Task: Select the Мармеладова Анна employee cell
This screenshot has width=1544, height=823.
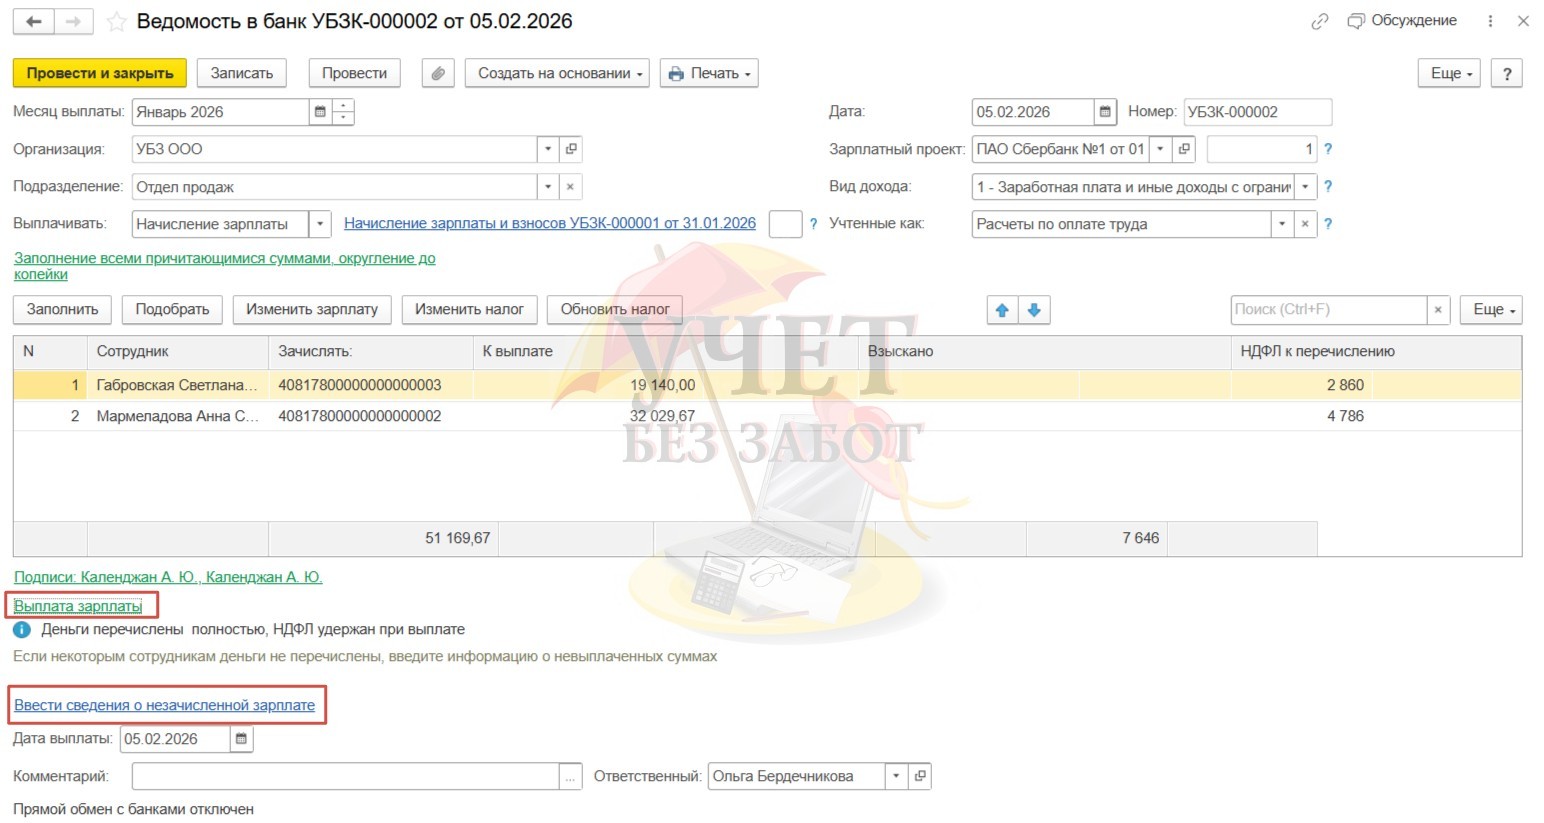Action: coord(177,416)
